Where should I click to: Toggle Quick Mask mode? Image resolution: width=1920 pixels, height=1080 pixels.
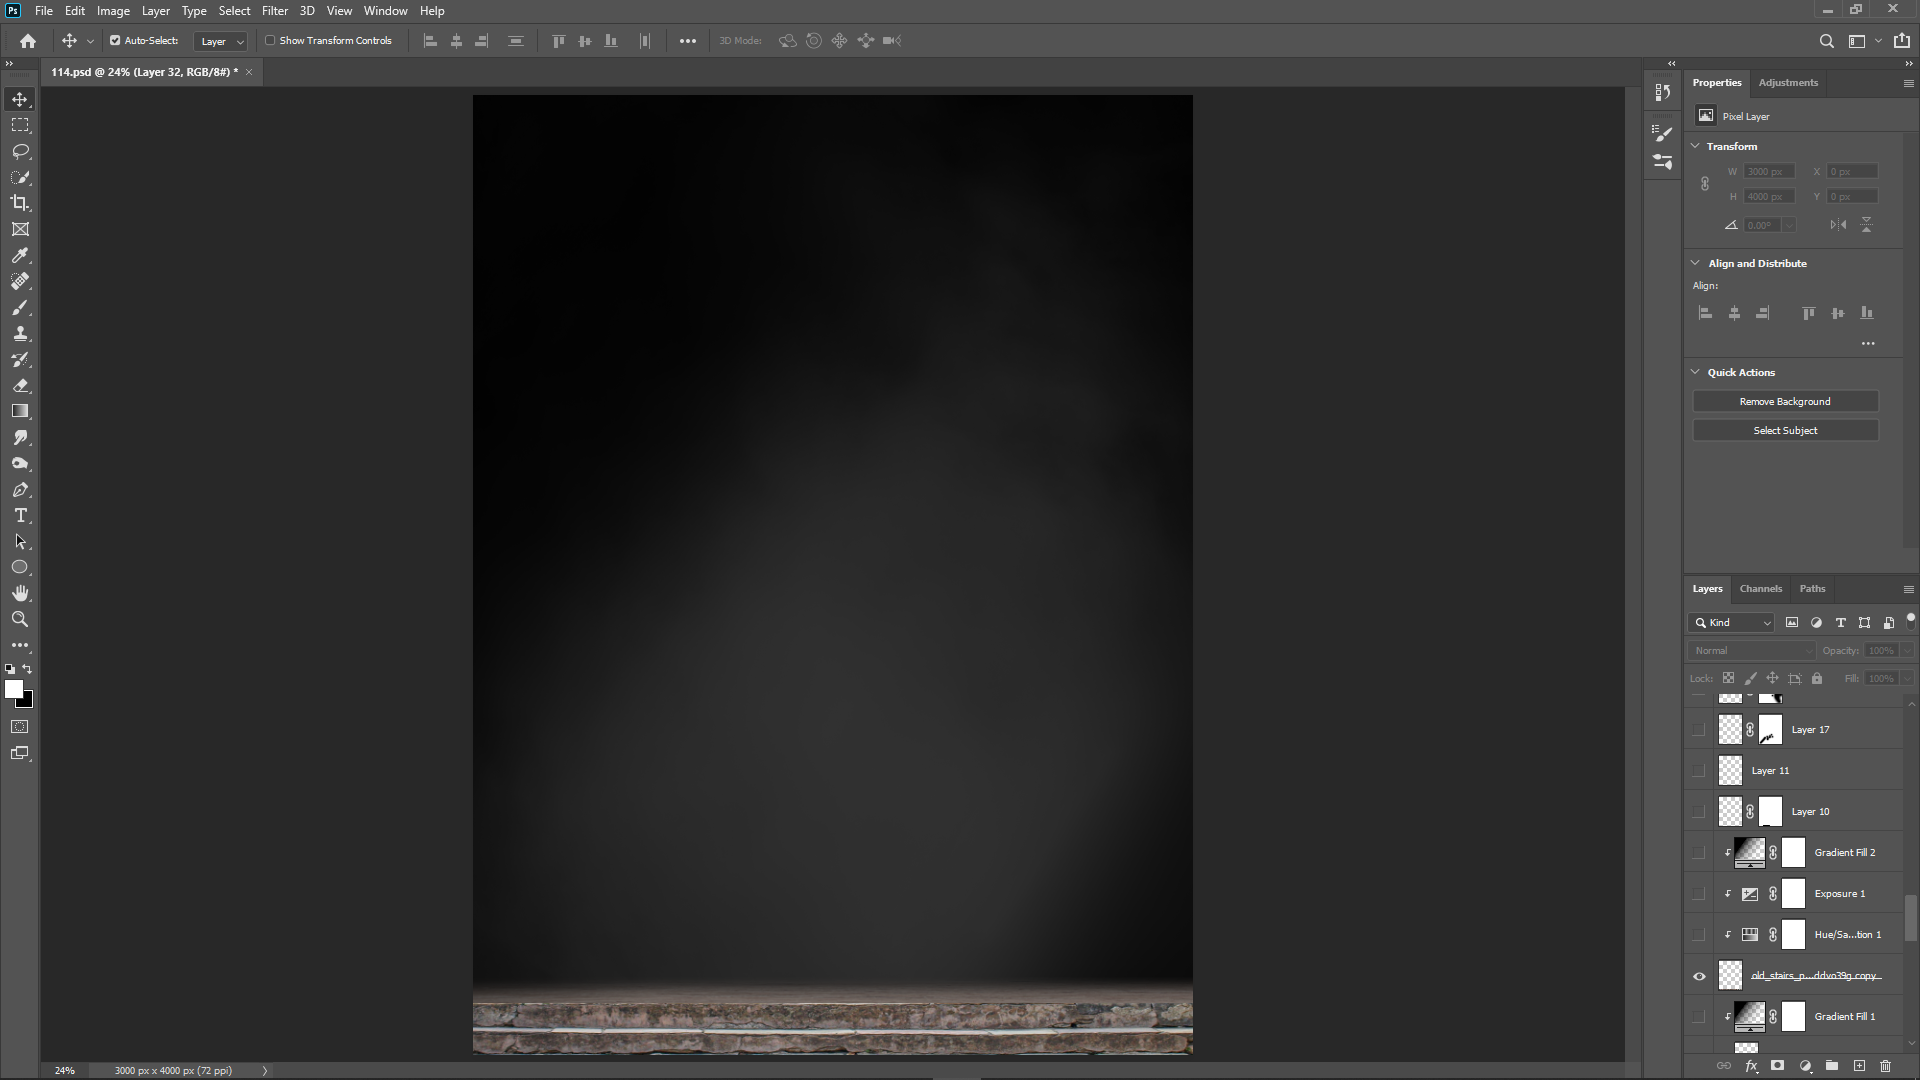coord(20,727)
